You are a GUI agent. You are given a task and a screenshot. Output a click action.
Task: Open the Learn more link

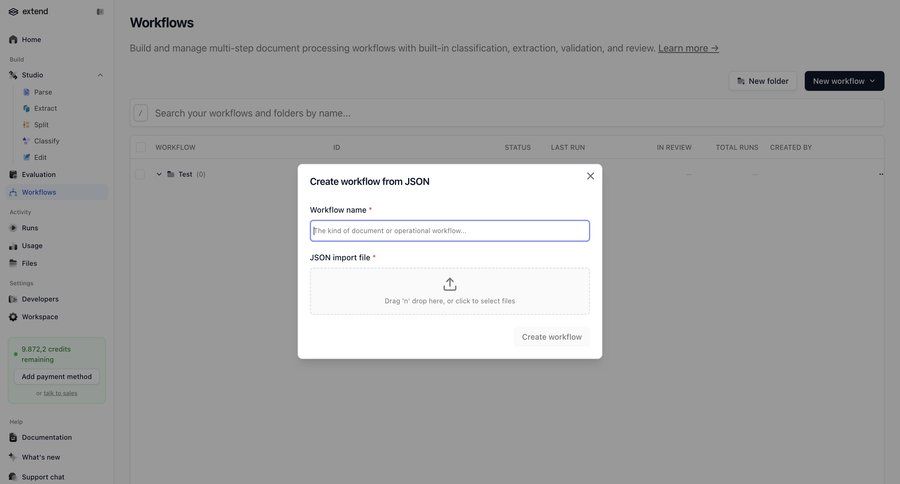(x=688, y=48)
